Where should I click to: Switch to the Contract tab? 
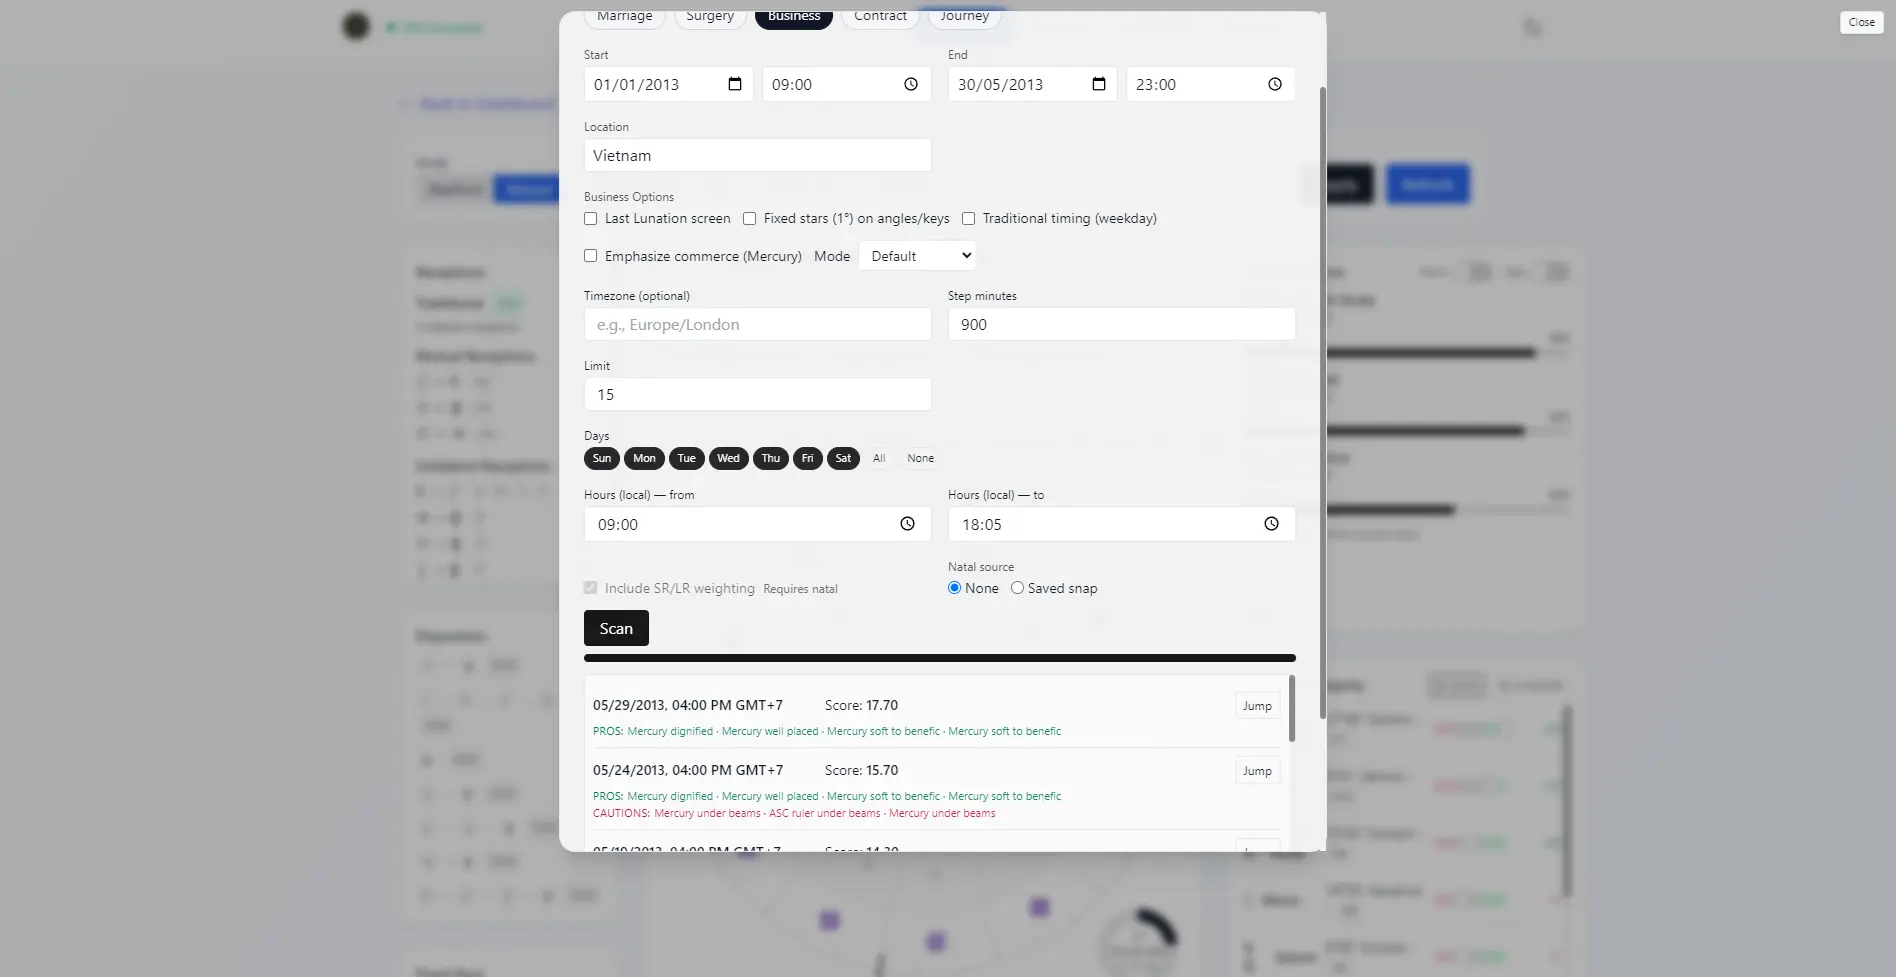pyautogui.click(x=880, y=17)
